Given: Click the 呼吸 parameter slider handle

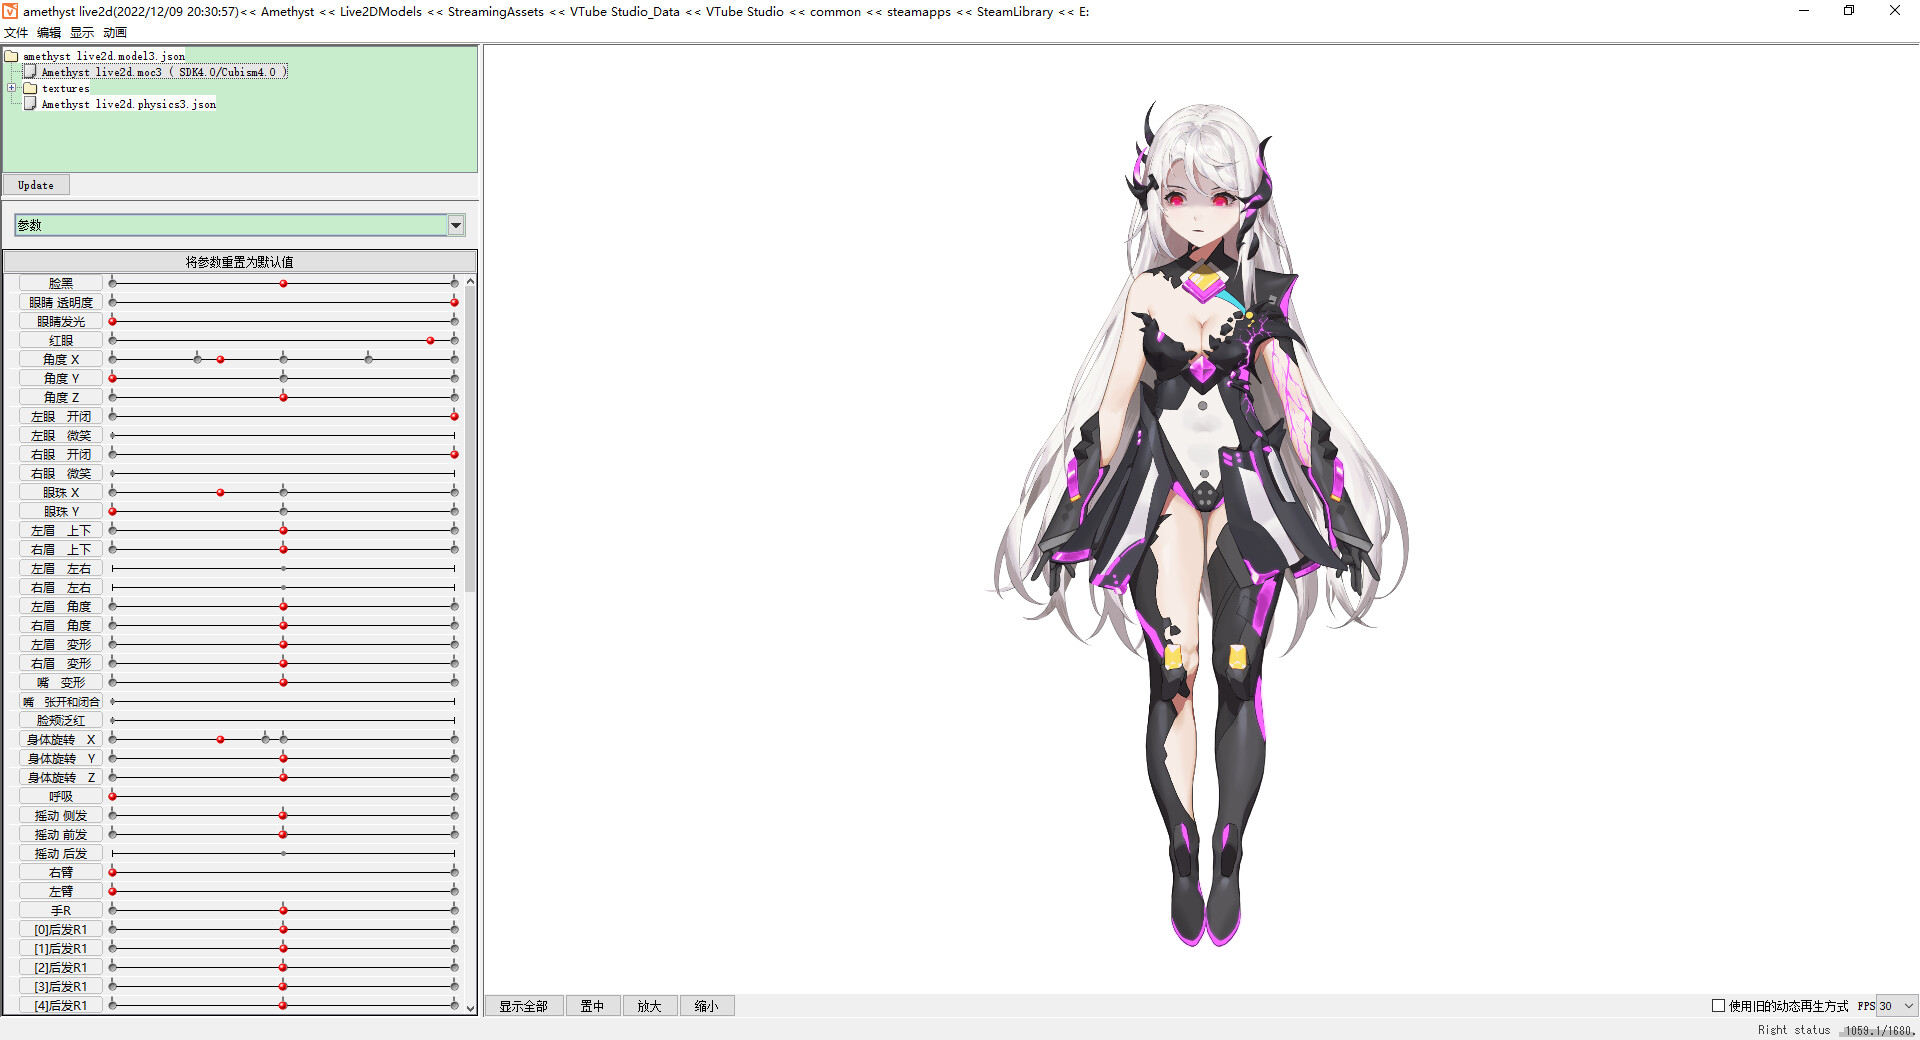Looking at the screenshot, I should (x=112, y=795).
